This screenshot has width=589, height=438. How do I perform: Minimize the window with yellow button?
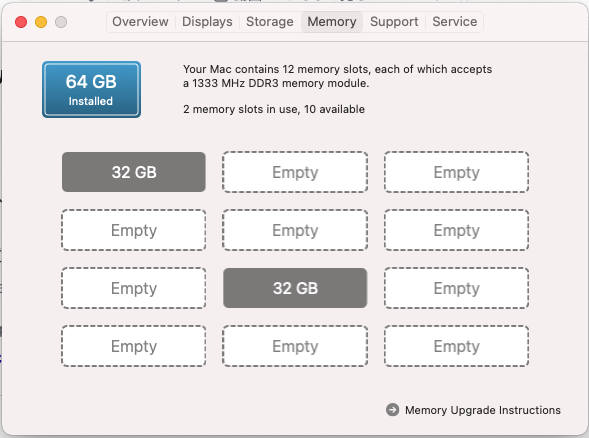(41, 22)
